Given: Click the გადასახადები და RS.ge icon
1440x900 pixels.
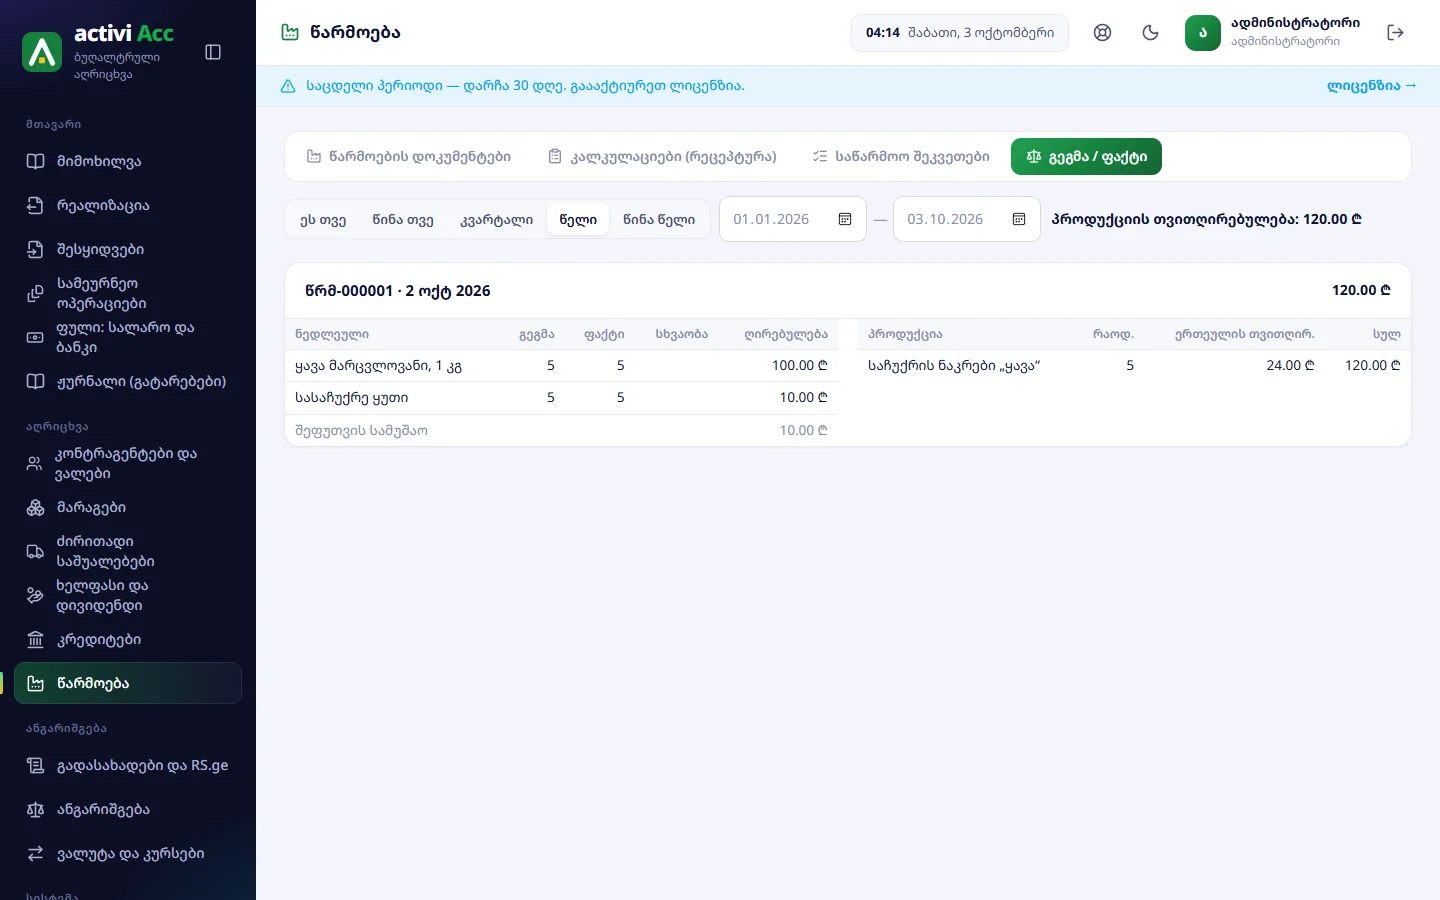Looking at the screenshot, I should (x=35, y=765).
